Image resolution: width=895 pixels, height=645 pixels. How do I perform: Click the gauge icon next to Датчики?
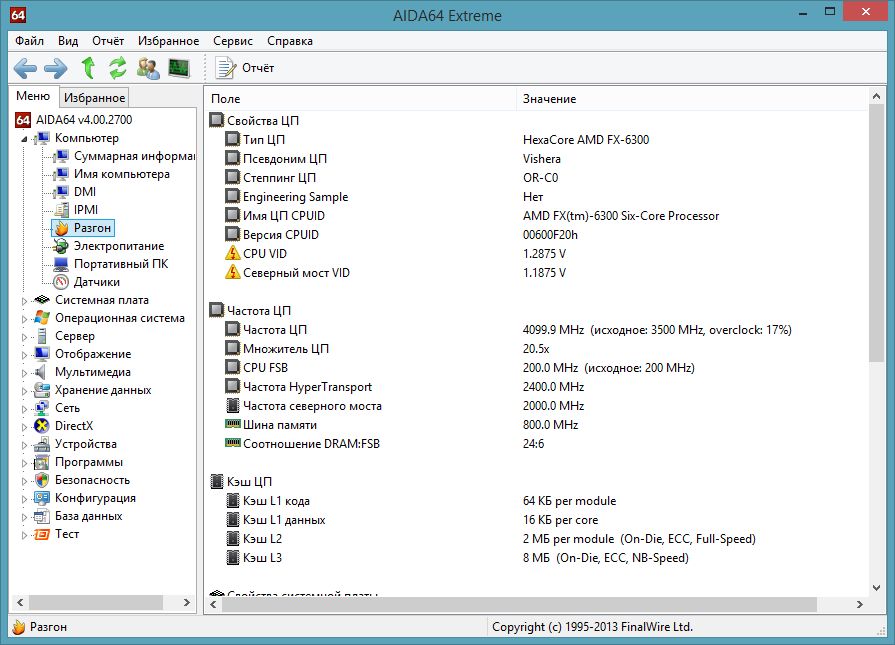click(61, 282)
